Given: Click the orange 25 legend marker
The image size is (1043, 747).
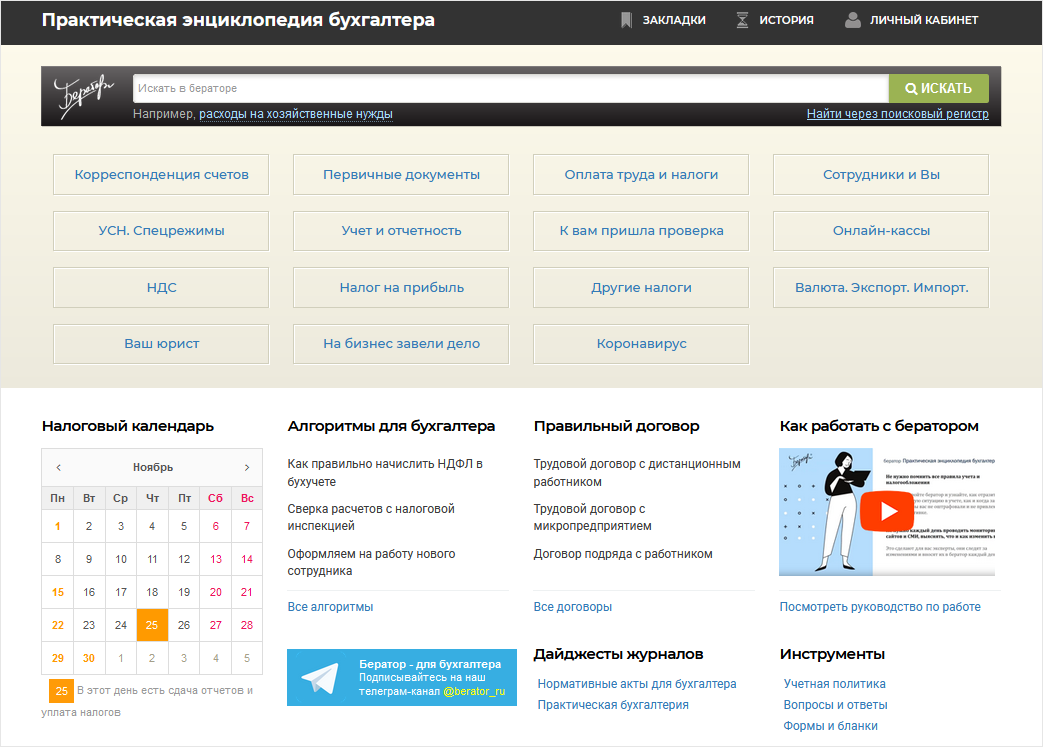Looking at the screenshot, I should point(61,690).
